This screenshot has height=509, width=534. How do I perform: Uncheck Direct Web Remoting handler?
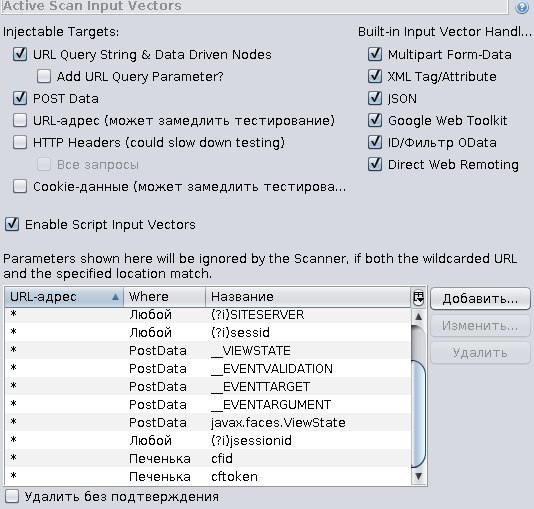pyautogui.click(x=375, y=164)
